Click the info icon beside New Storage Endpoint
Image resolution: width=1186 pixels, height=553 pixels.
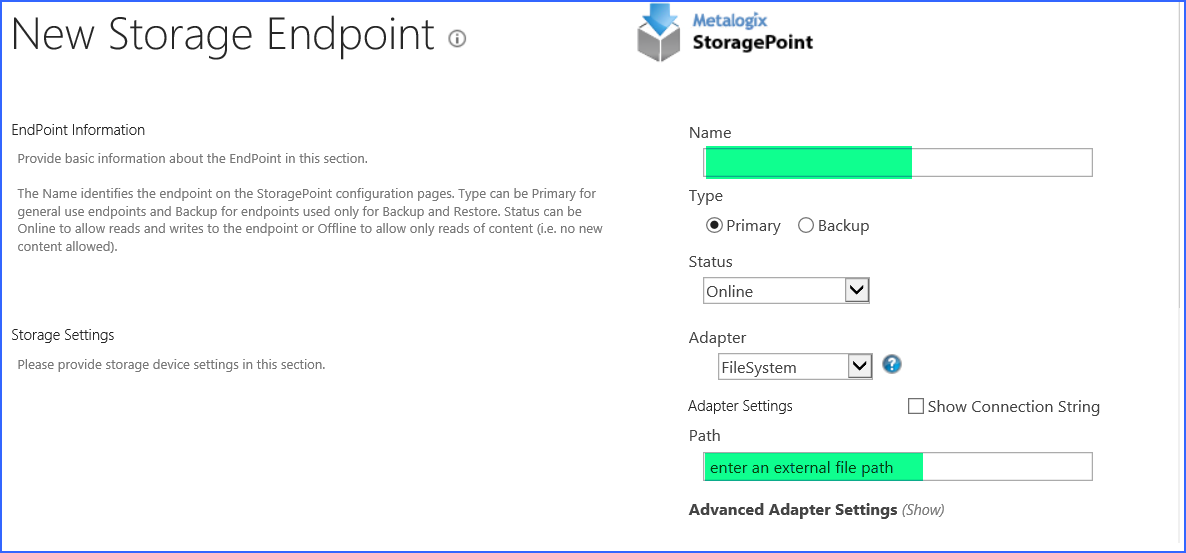457,39
